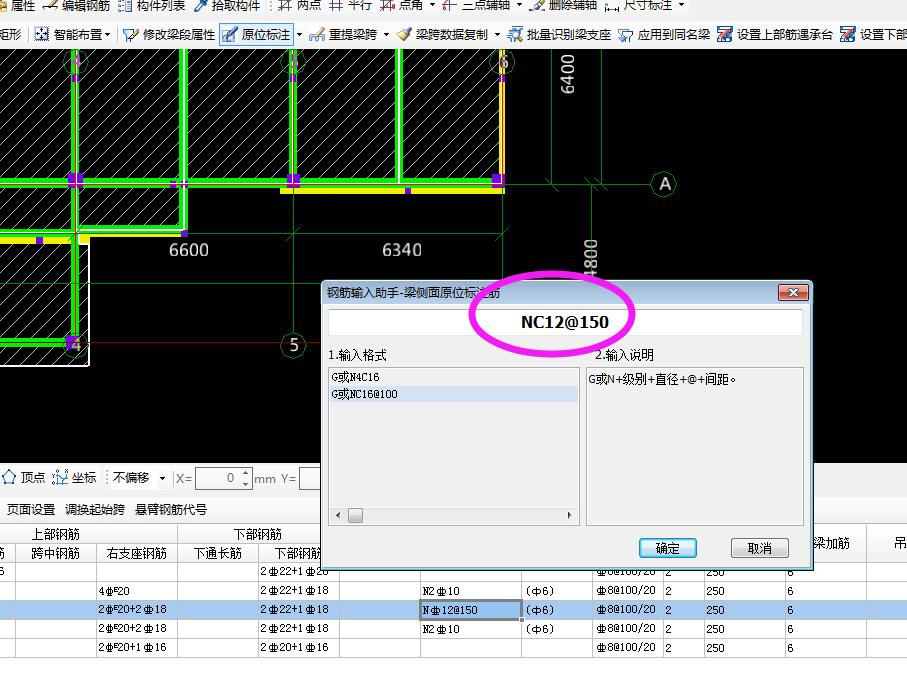Click 应用到同名梁 apply to same-name beams
Image resolution: width=907 pixels, height=690 pixels.
[664, 35]
